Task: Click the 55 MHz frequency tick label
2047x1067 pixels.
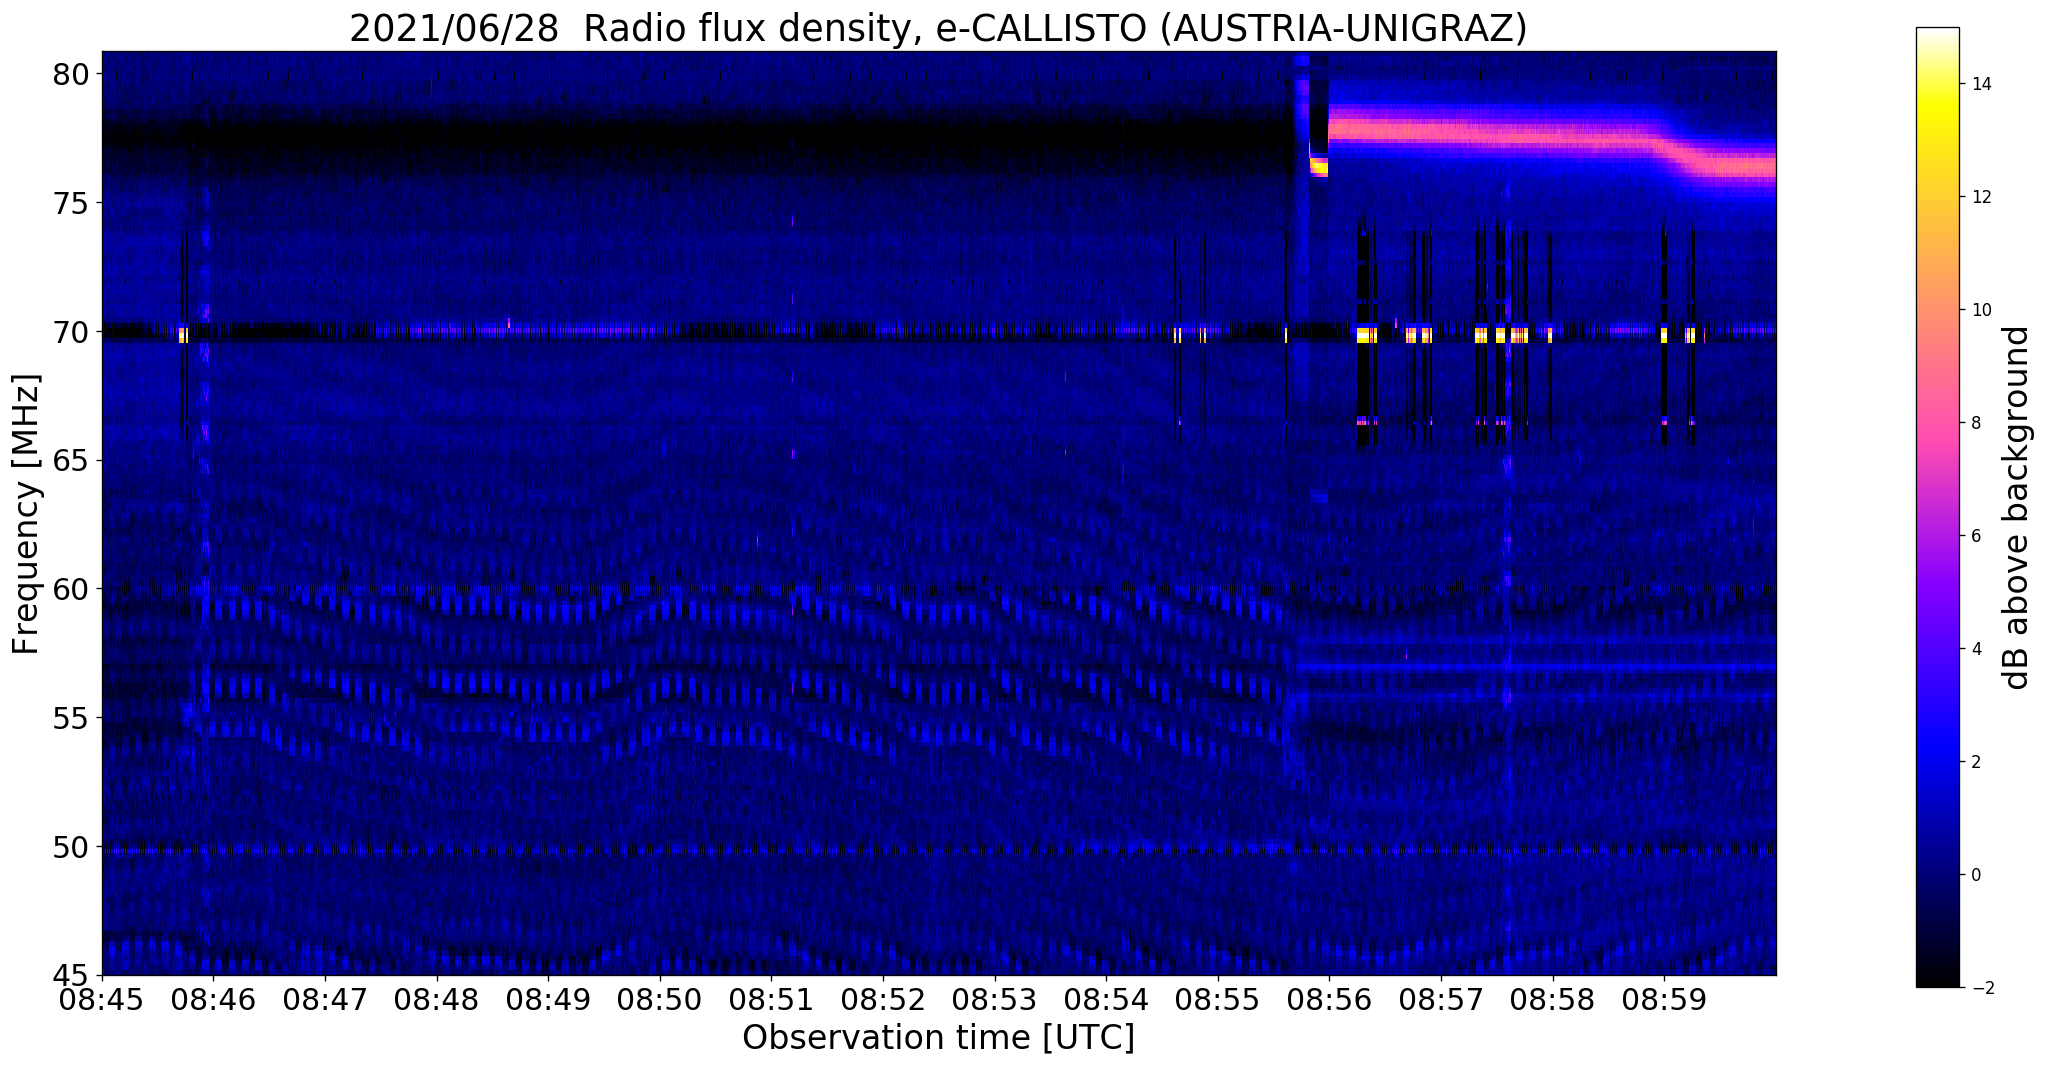Action: coord(73,718)
